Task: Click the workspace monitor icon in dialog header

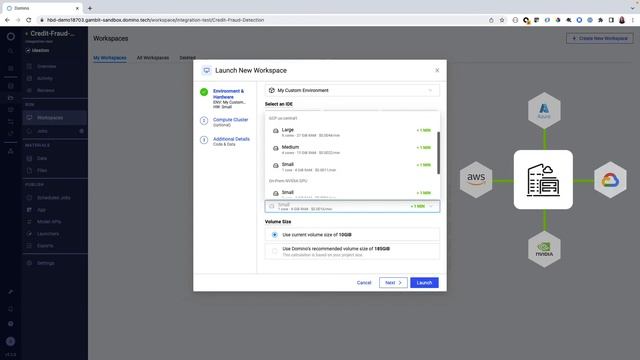Action: coord(207,70)
